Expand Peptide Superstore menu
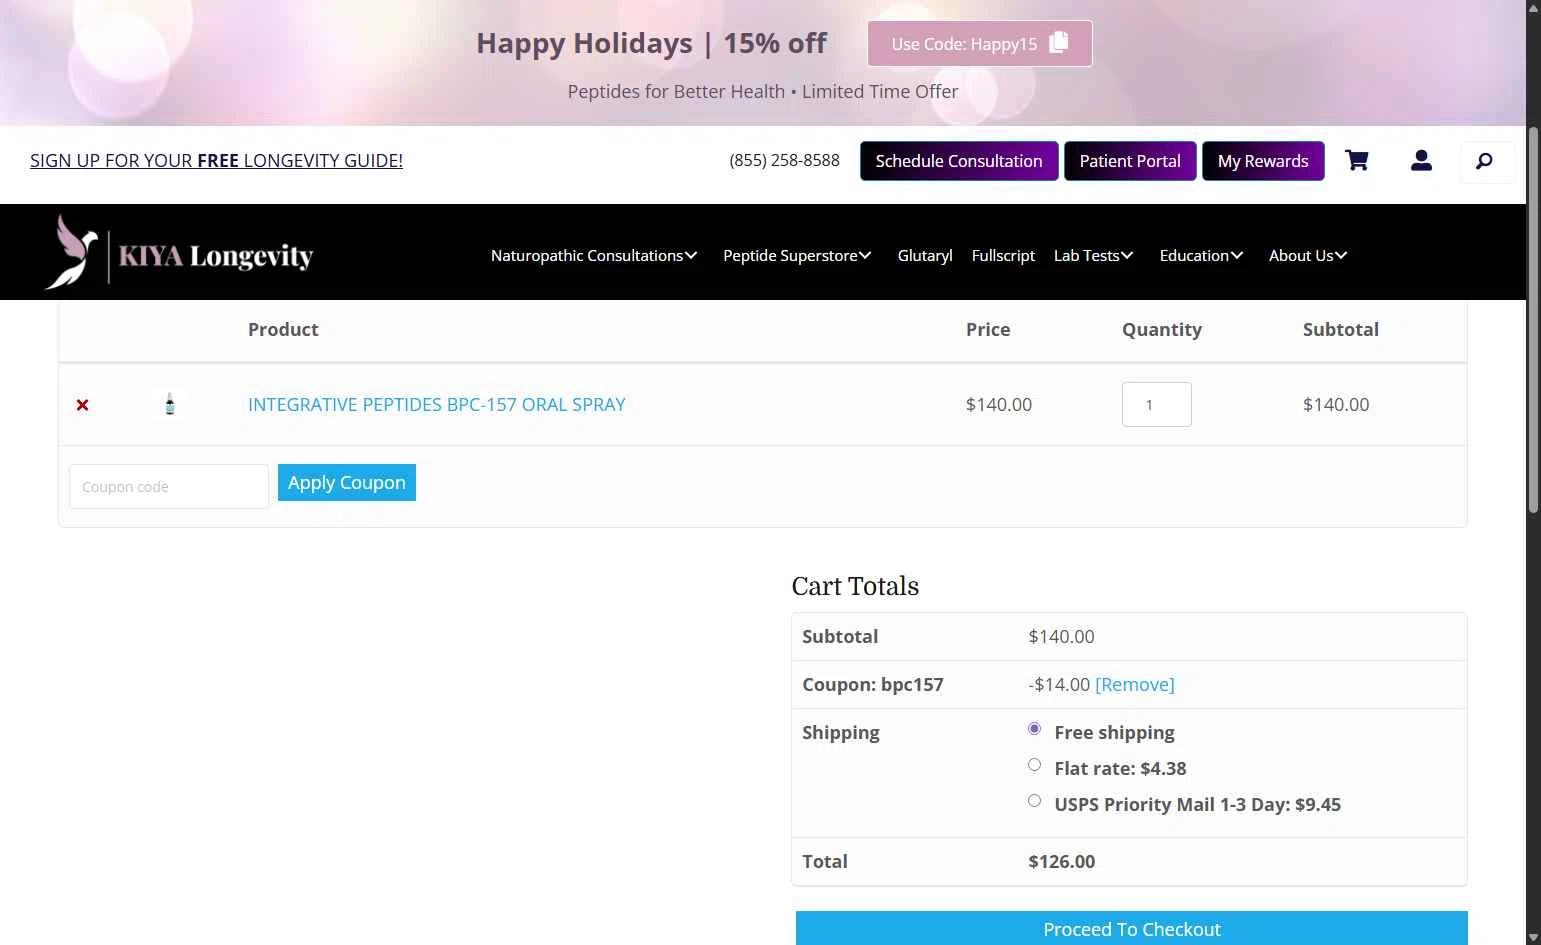 click(797, 255)
